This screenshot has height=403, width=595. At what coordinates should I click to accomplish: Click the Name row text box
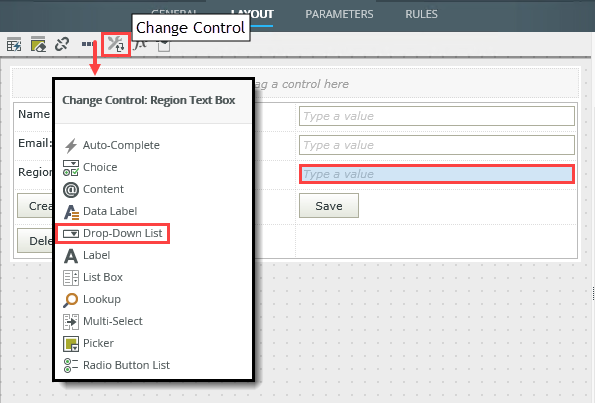click(437, 116)
